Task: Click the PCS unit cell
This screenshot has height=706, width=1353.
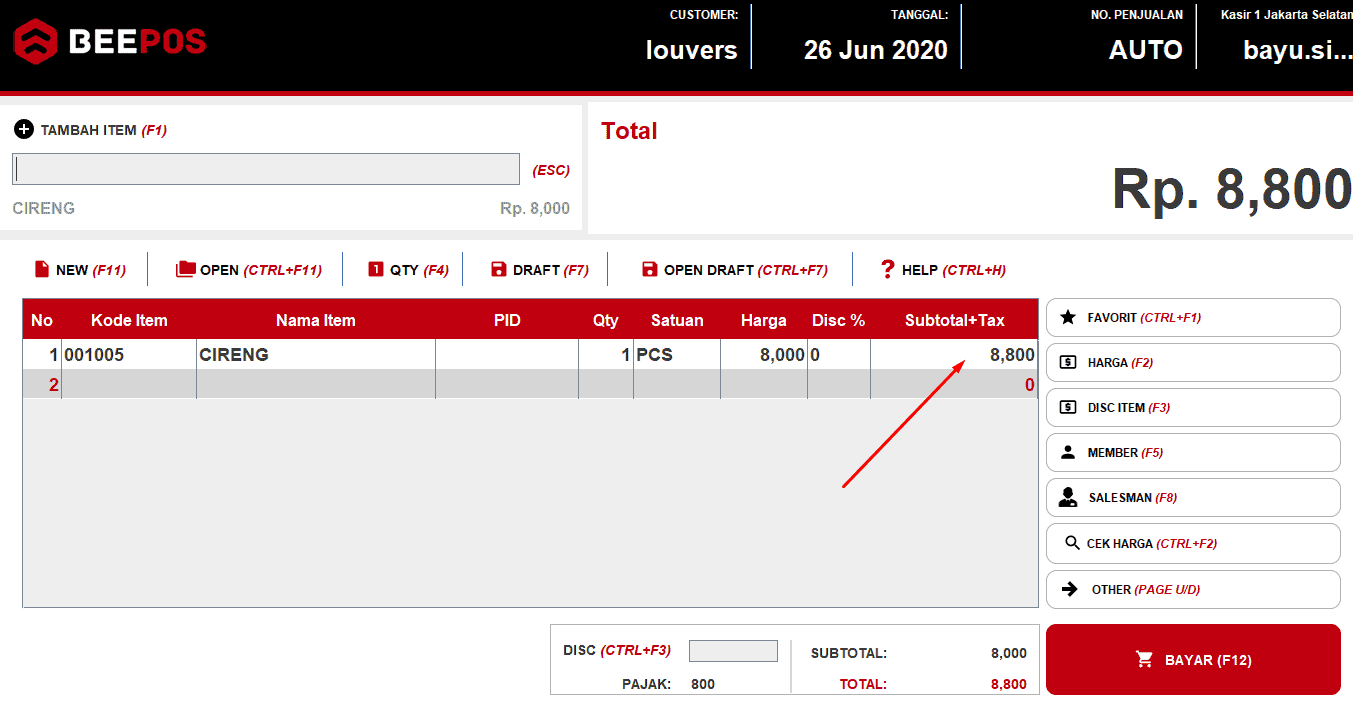Action: (x=677, y=354)
